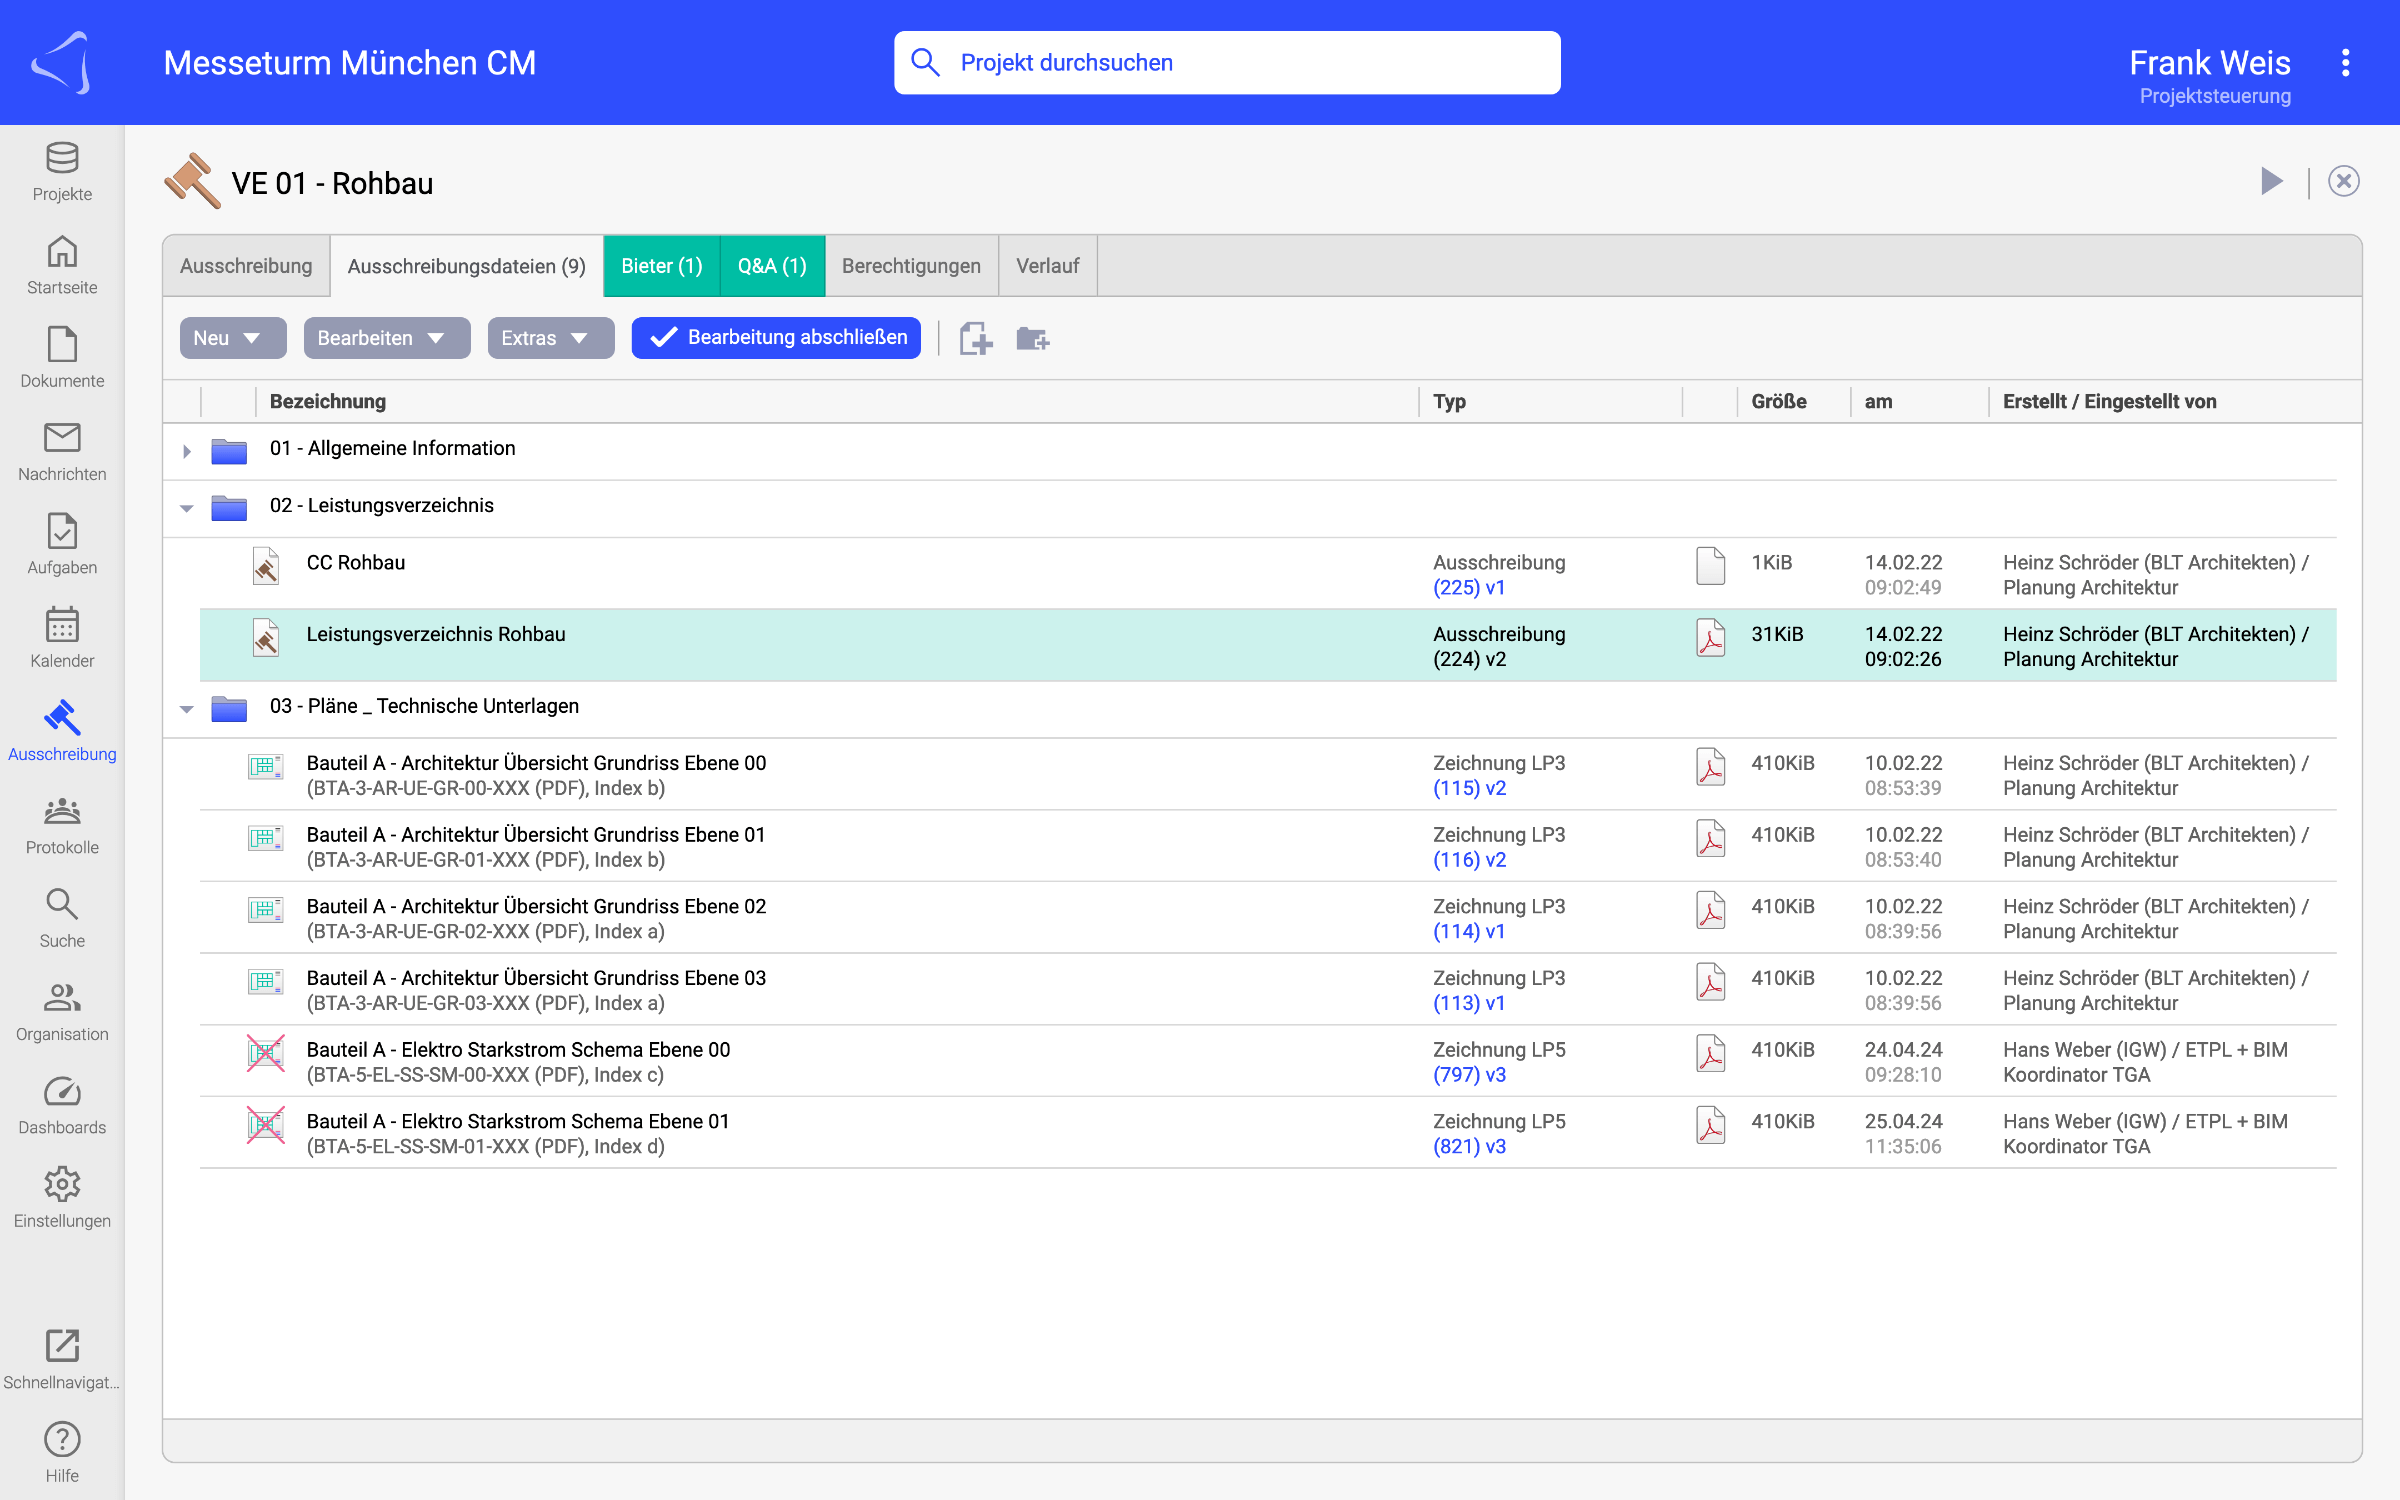Collapse the 02 - Leistungsverzeichnis folder
The height and width of the screenshot is (1500, 2400).
click(x=186, y=508)
